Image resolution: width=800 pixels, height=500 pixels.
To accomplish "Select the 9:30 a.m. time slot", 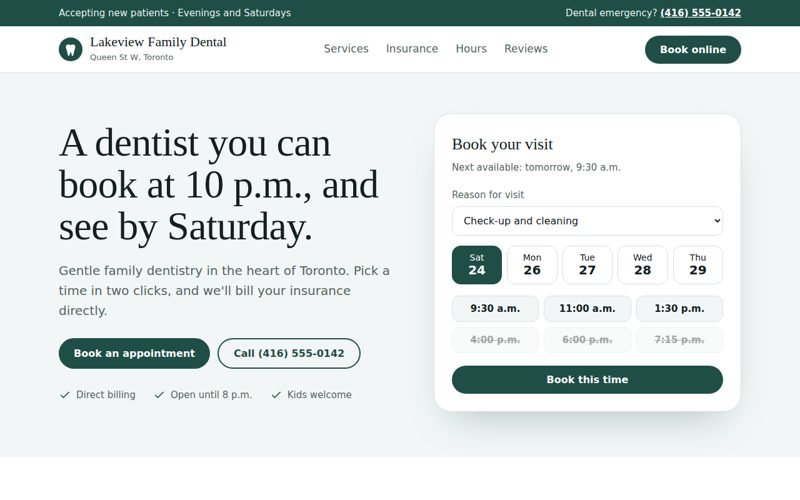I will tap(495, 309).
